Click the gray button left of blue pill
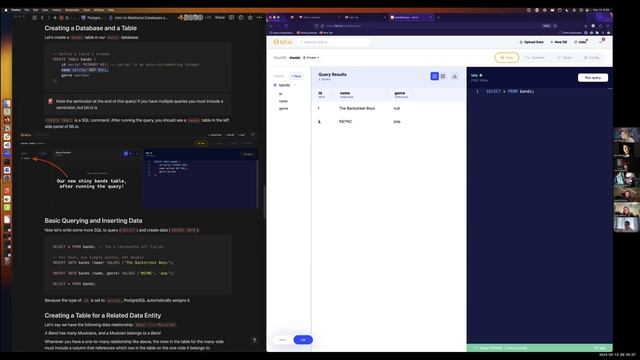 (282, 340)
